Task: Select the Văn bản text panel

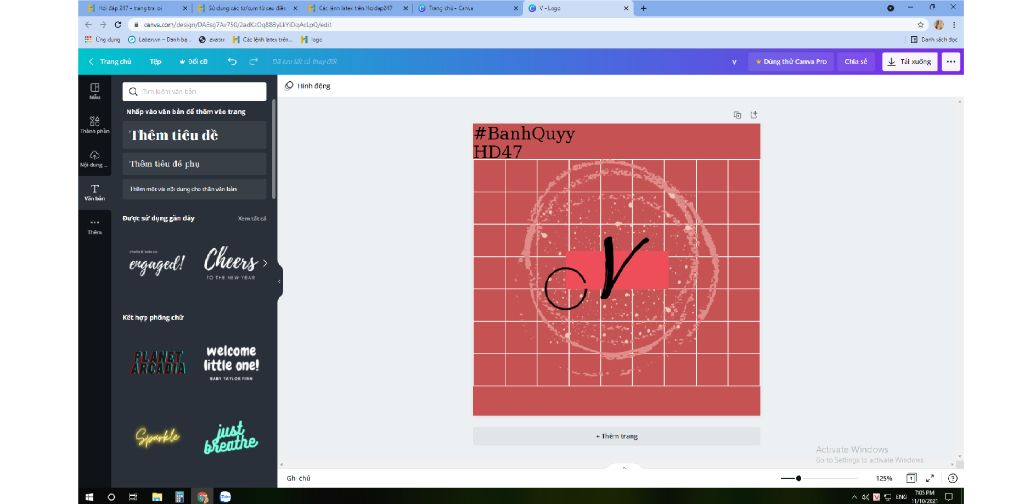Action: (x=95, y=193)
